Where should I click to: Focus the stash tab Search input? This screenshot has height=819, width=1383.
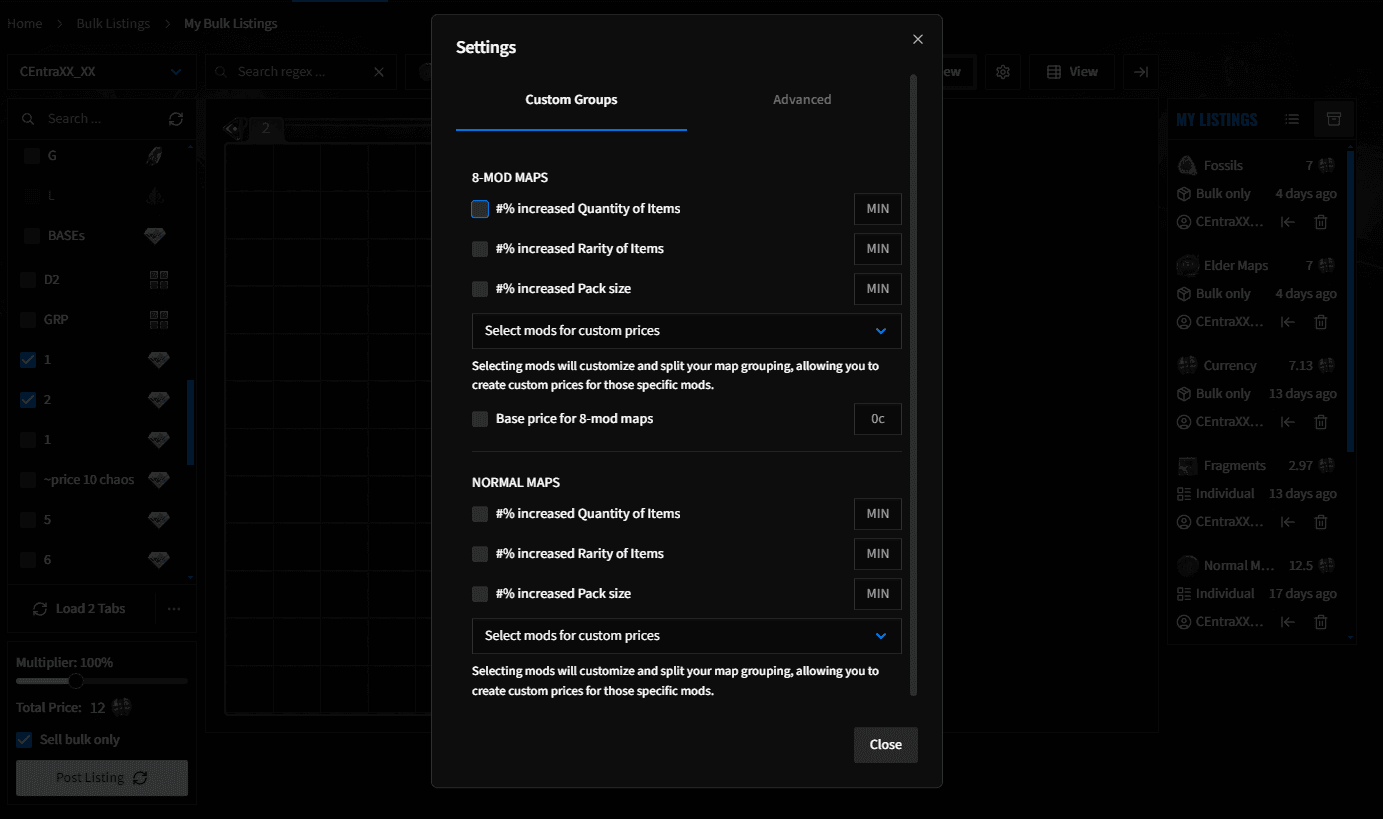pyautogui.click(x=100, y=119)
